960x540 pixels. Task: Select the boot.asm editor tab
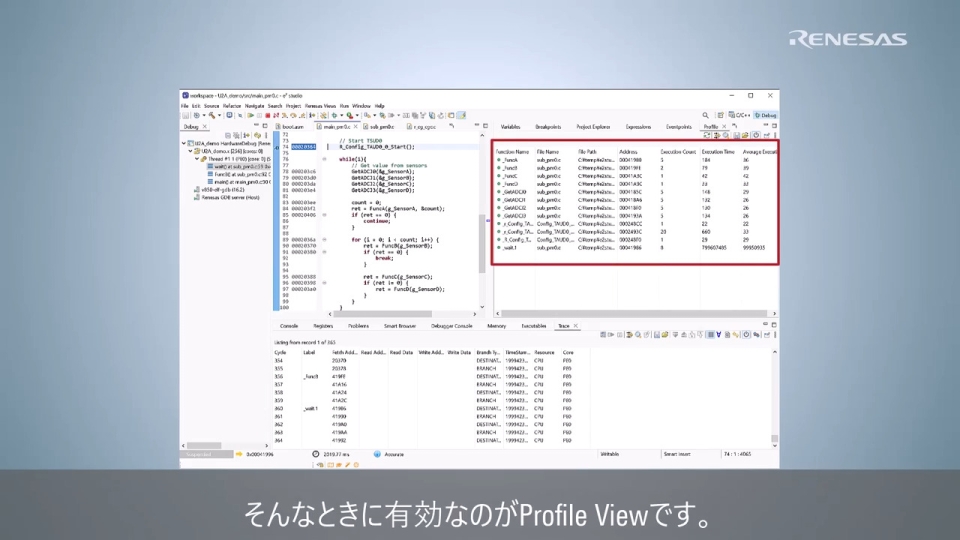pos(289,127)
